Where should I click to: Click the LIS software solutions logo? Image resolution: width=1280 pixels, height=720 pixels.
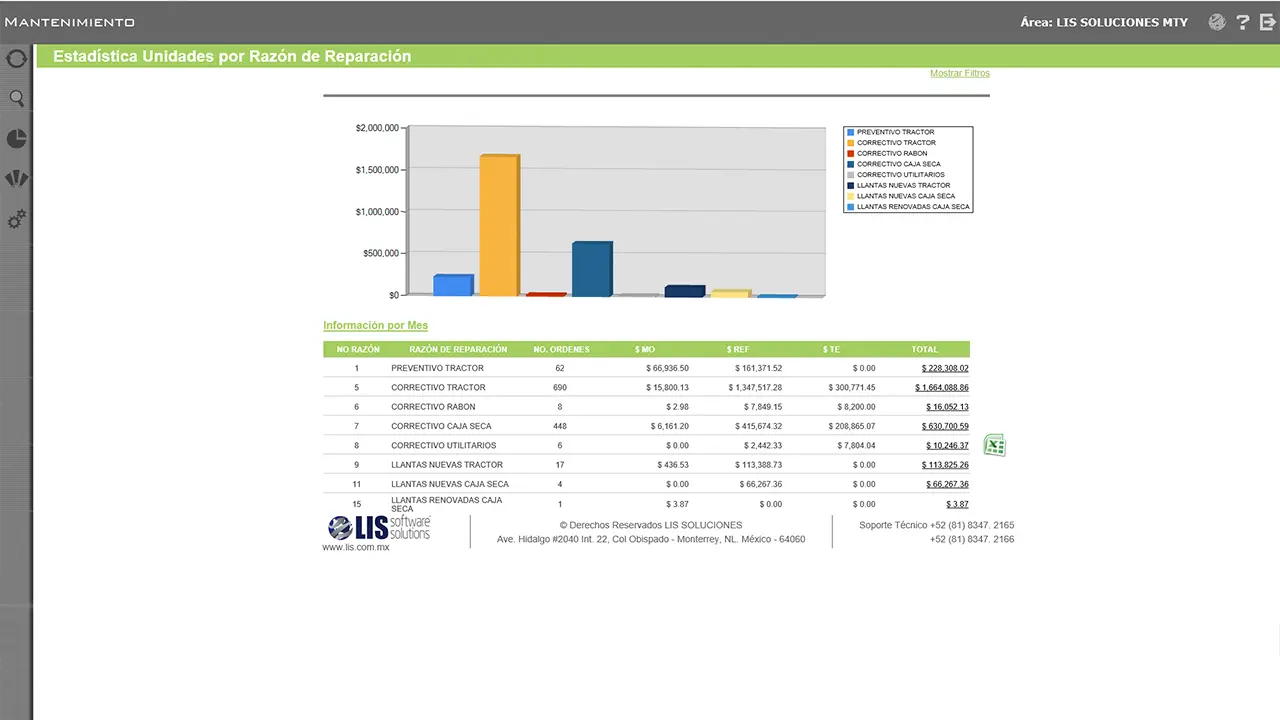point(379,528)
